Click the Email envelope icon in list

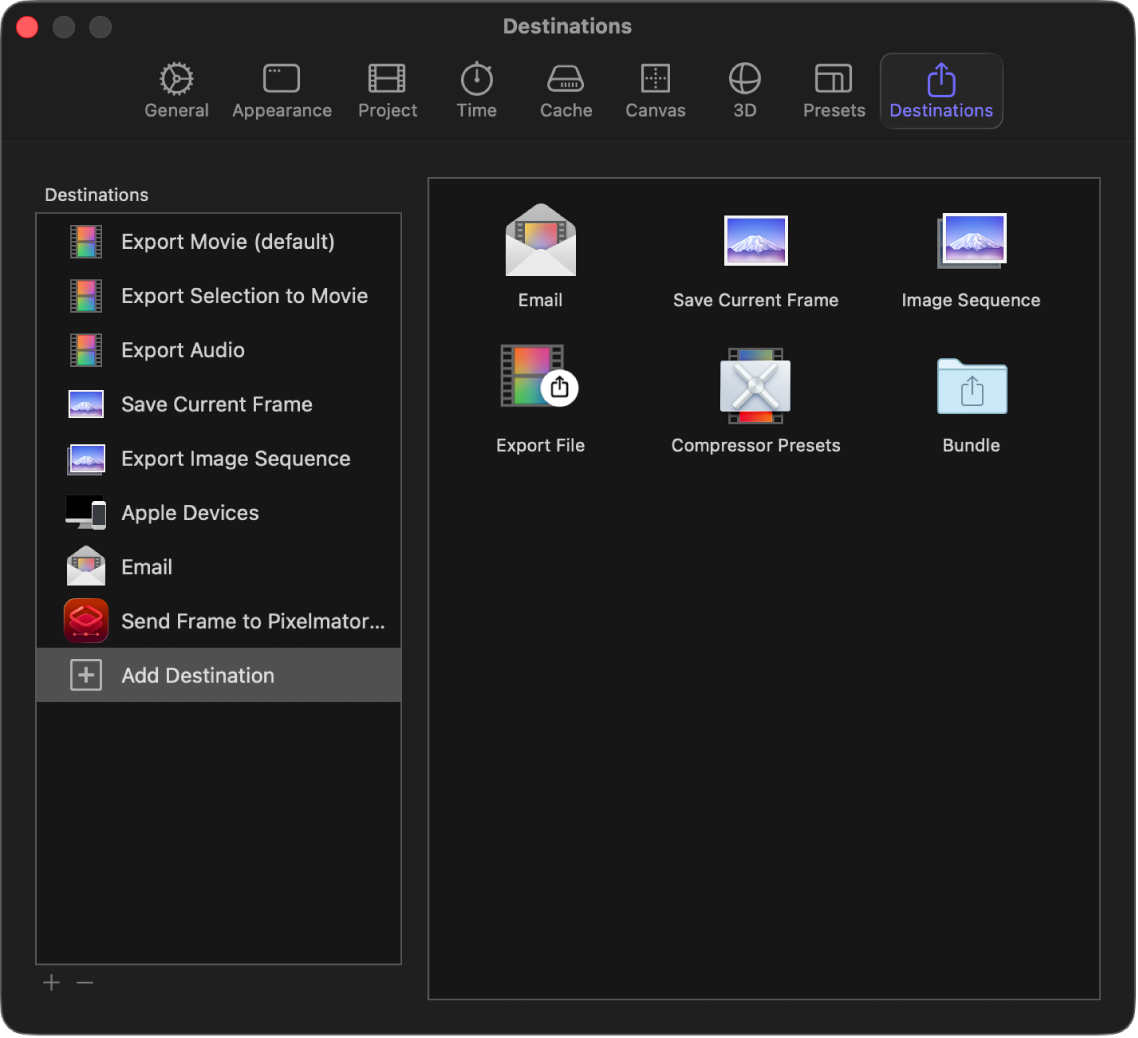[86, 566]
